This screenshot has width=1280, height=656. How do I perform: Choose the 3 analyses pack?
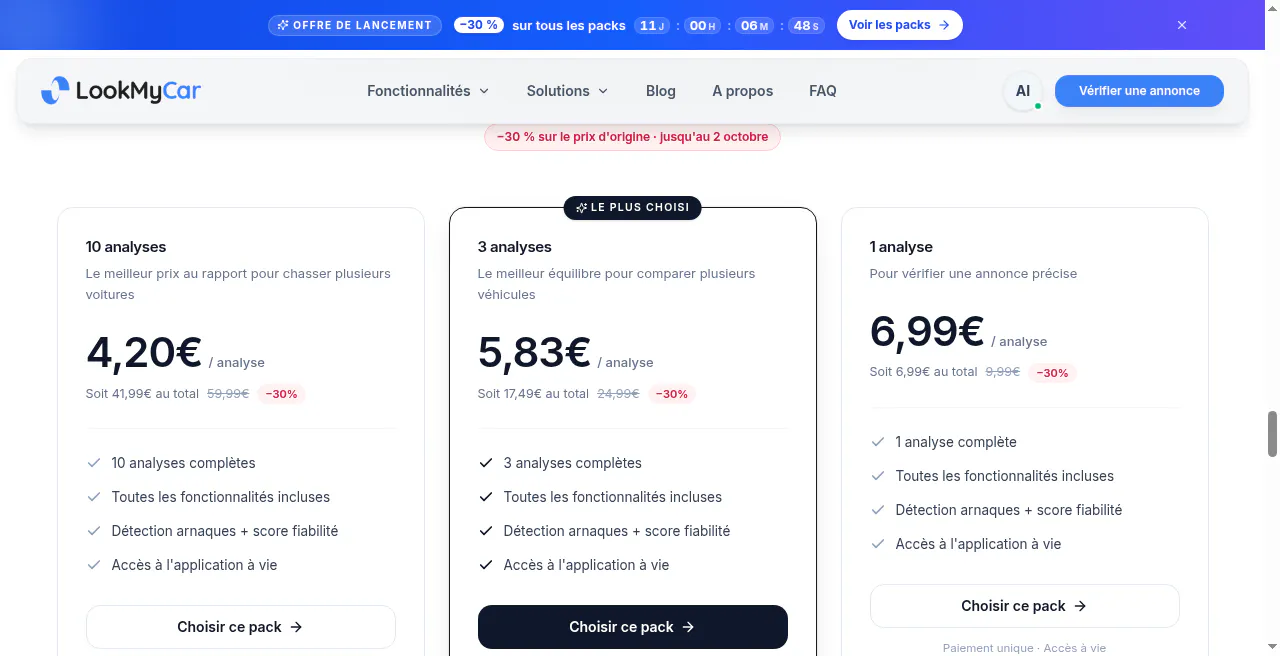click(633, 627)
